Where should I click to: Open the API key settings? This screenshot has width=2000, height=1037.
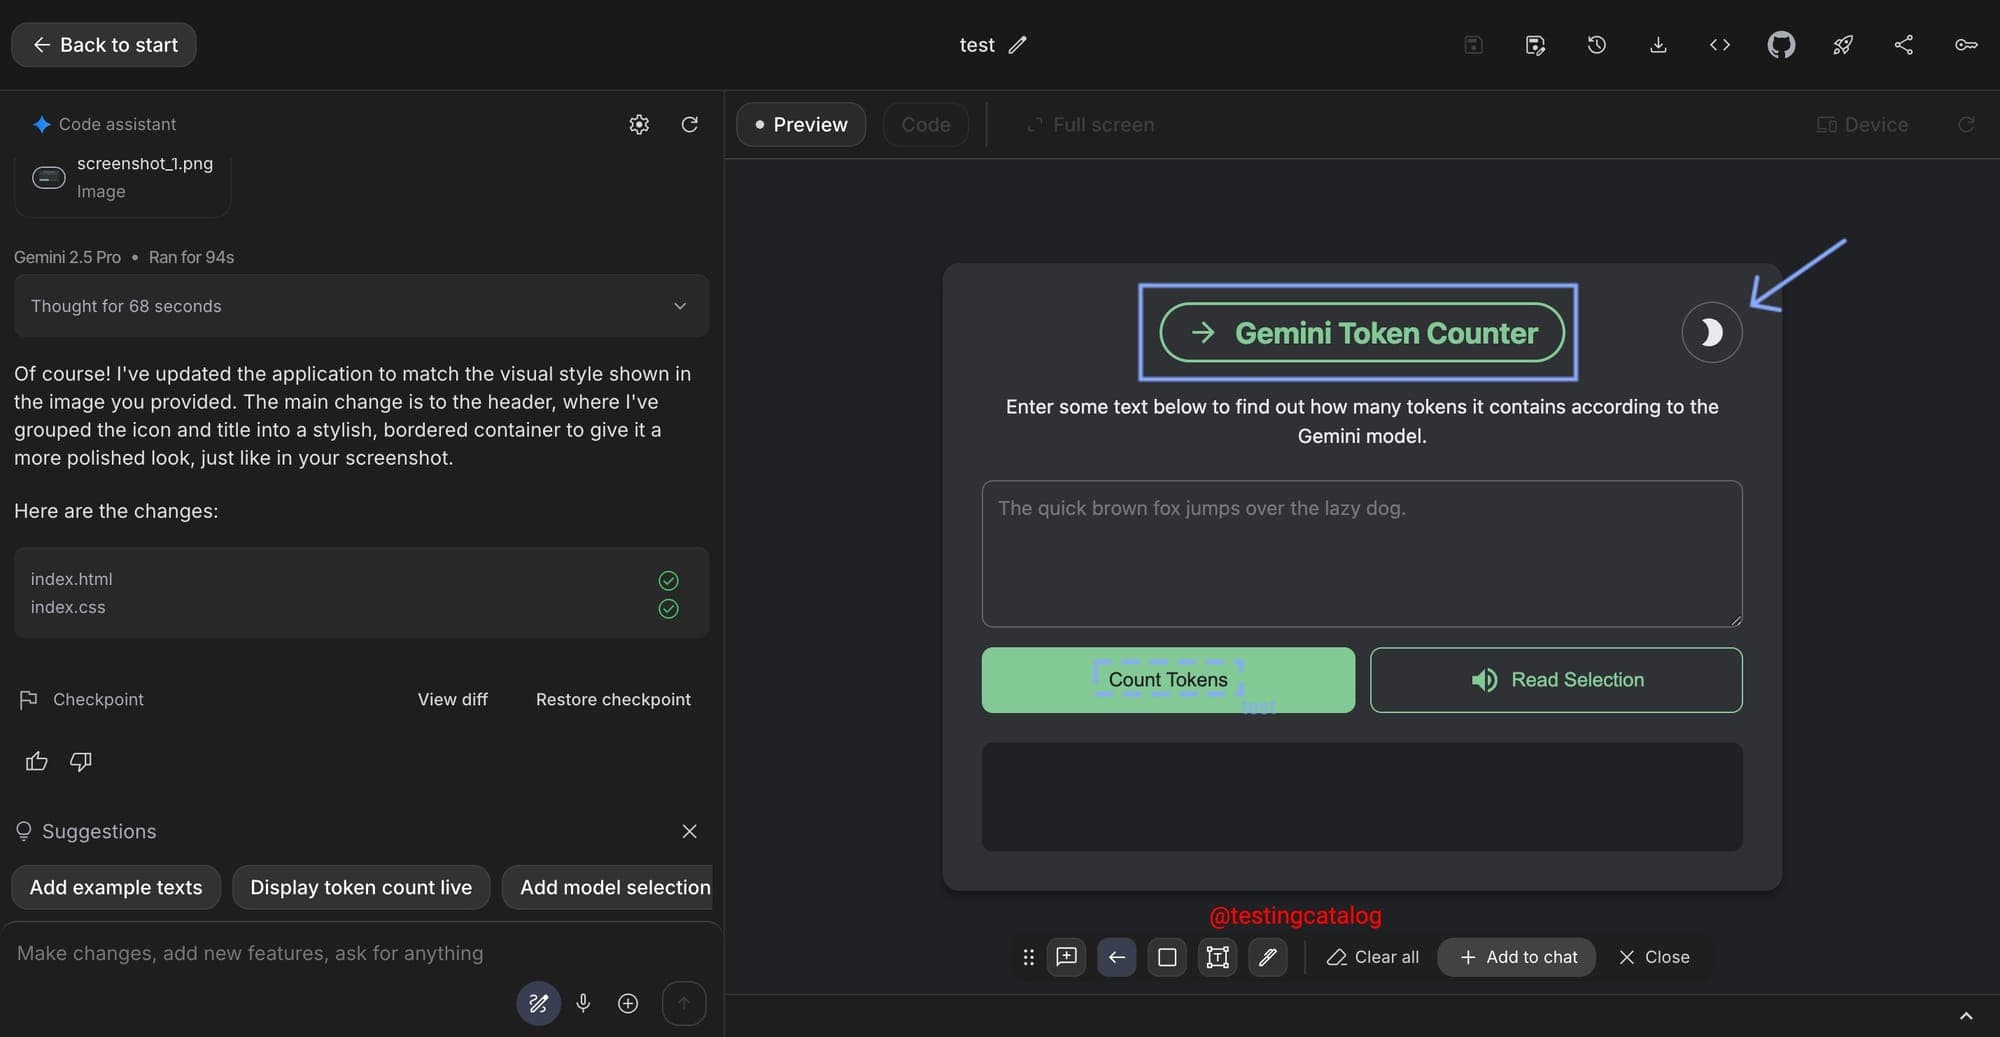click(x=1965, y=44)
